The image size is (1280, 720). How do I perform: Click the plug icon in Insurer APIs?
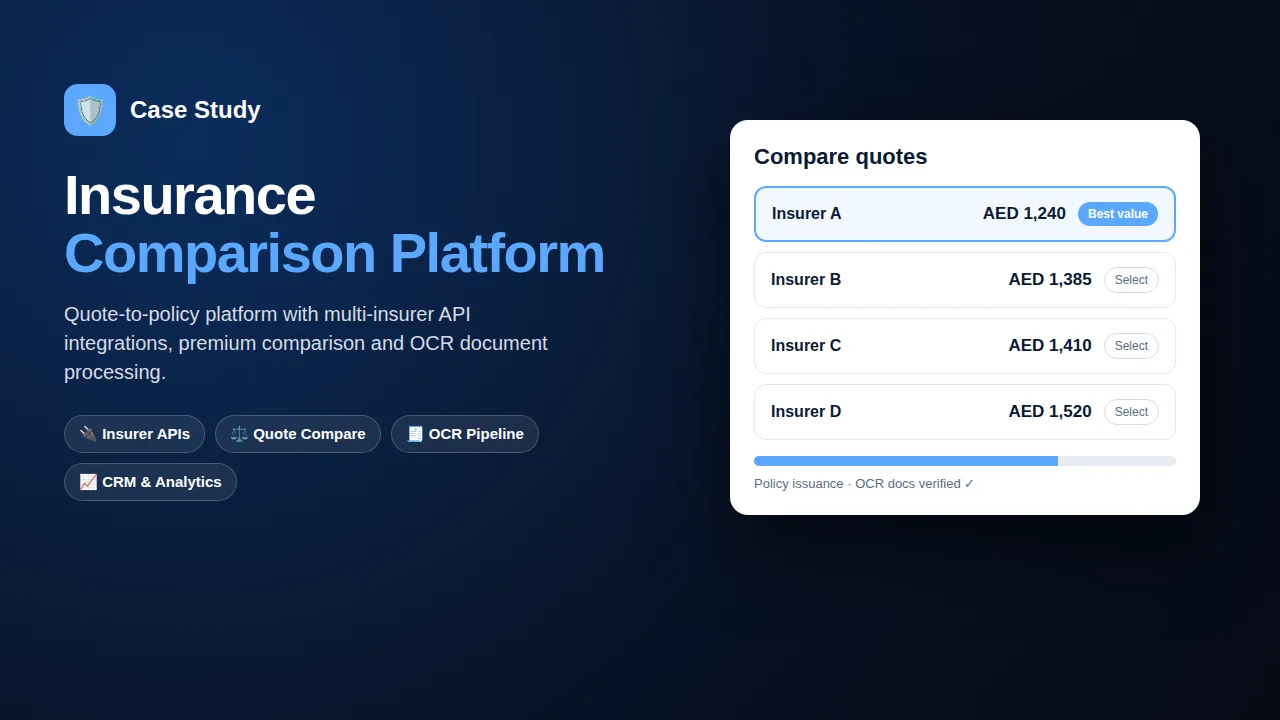pyautogui.click(x=88, y=434)
